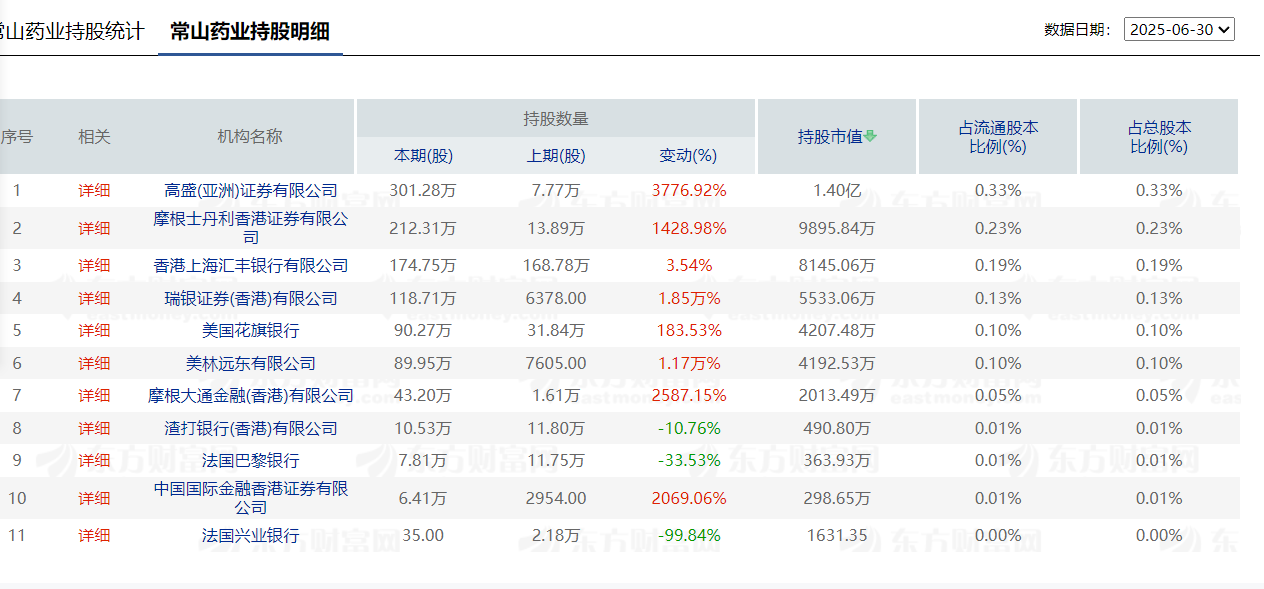The width and height of the screenshot is (1264, 589).
Task: Click the 数据日期 label
Action: 1078,30
